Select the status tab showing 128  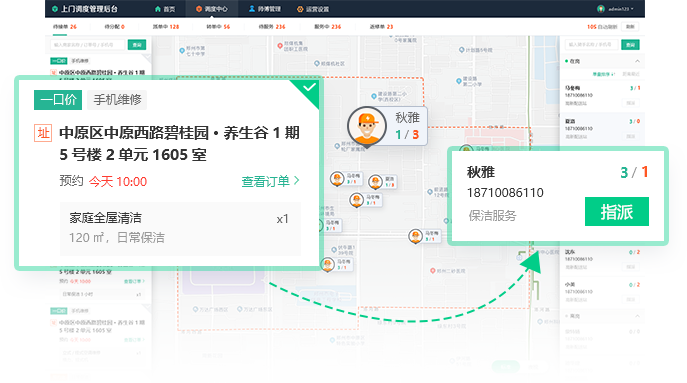click(x=166, y=27)
